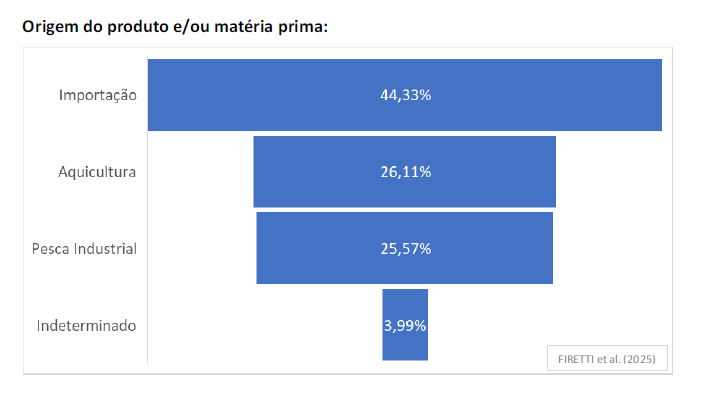Select the 26,11% data label

(405, 172)
